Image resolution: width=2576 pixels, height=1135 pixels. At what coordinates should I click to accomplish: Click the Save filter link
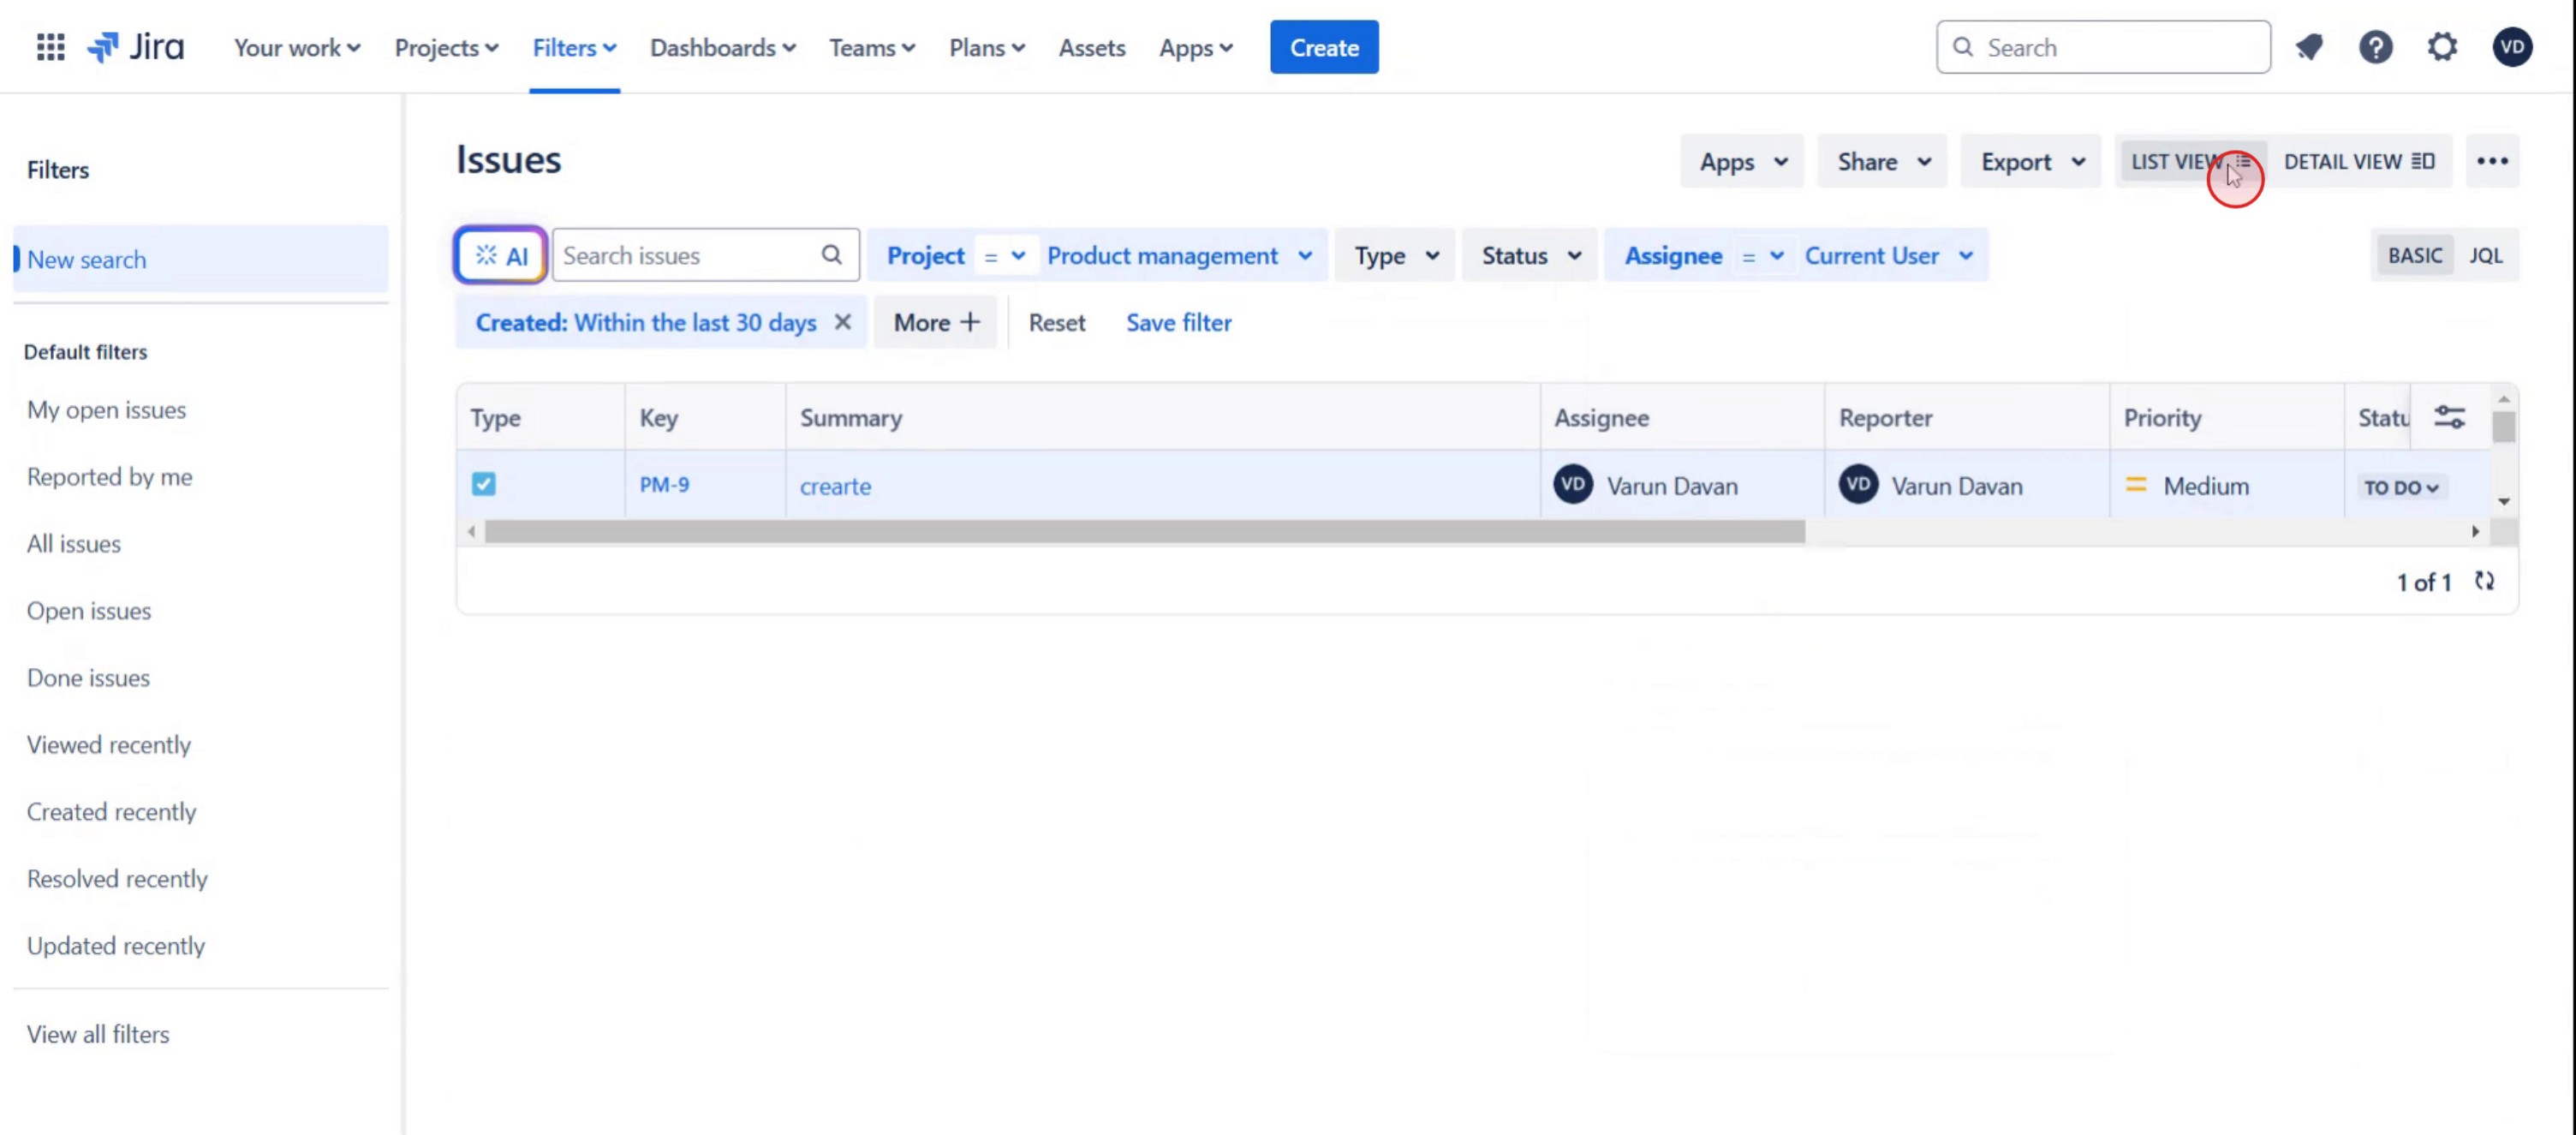click(1178, 322)
